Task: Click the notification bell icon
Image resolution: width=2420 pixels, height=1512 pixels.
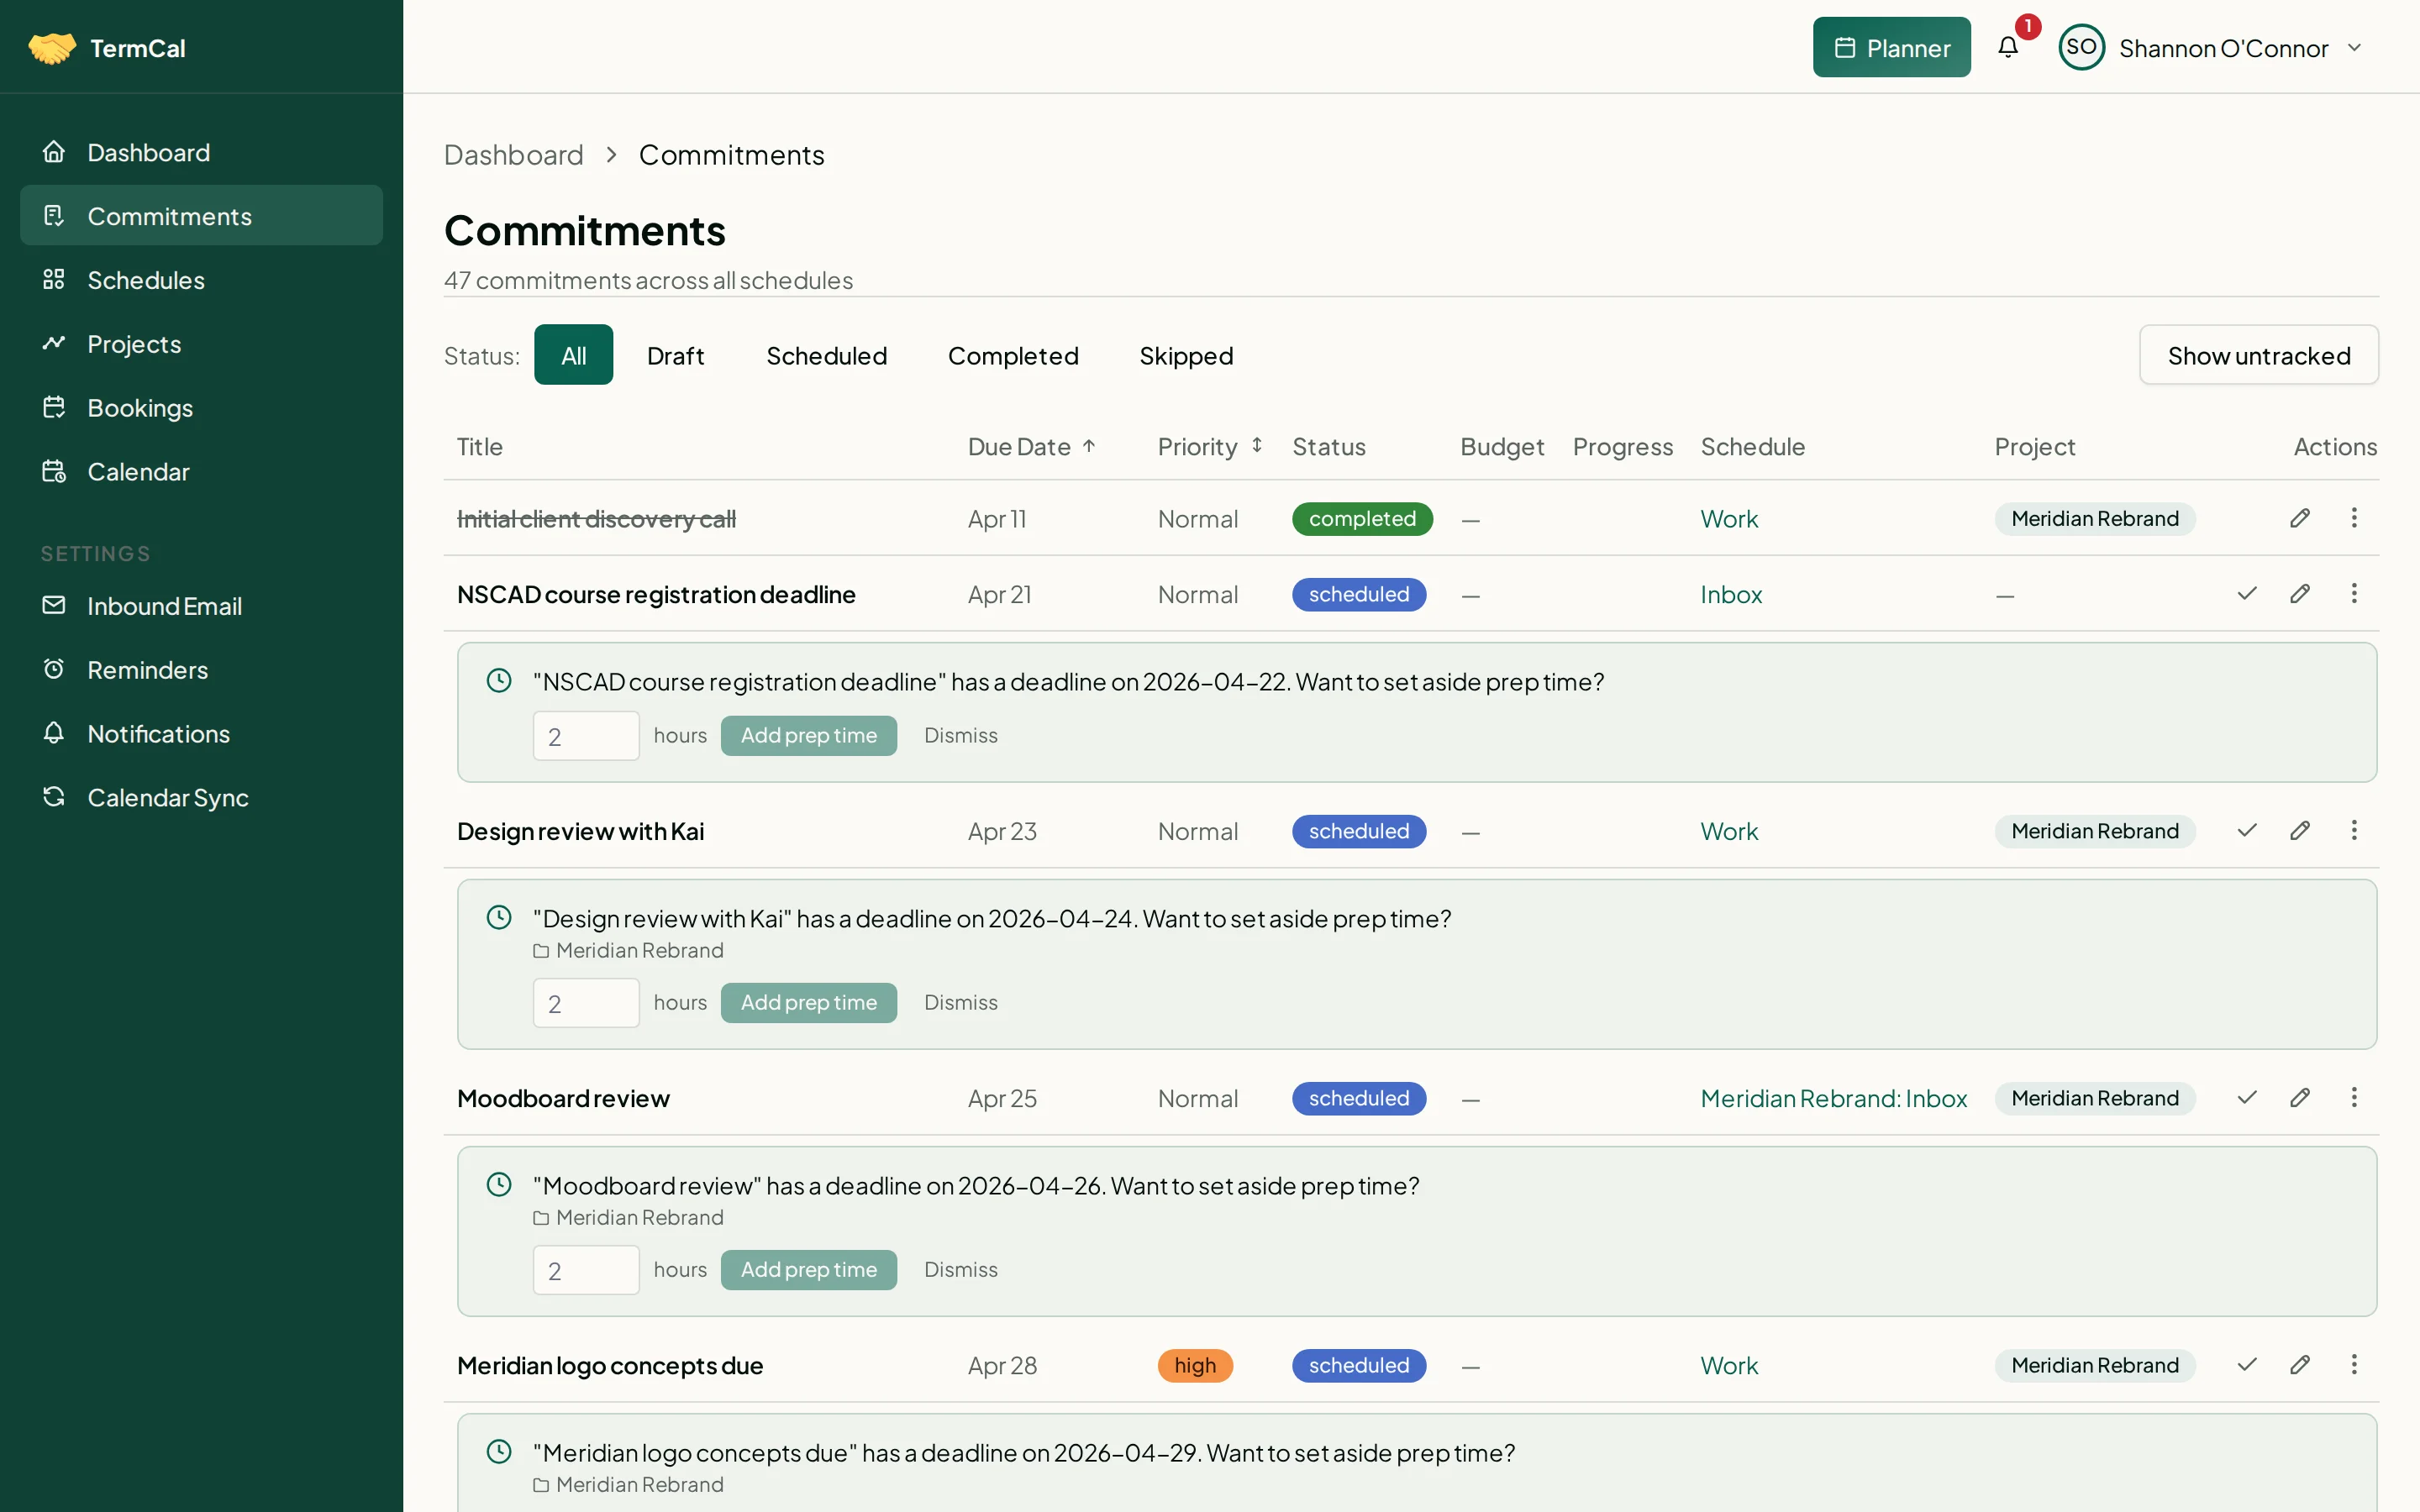Action: 2008,46
